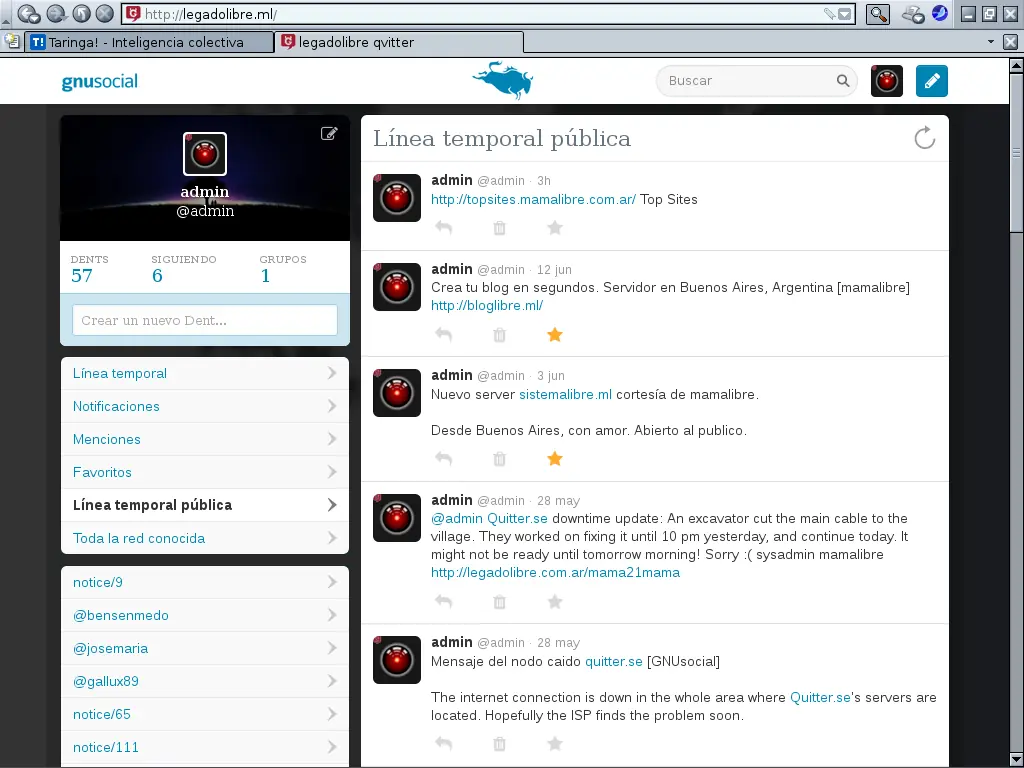Go forward with the browser forward button
The image size is (1024, 768).
tap(56, 14)
